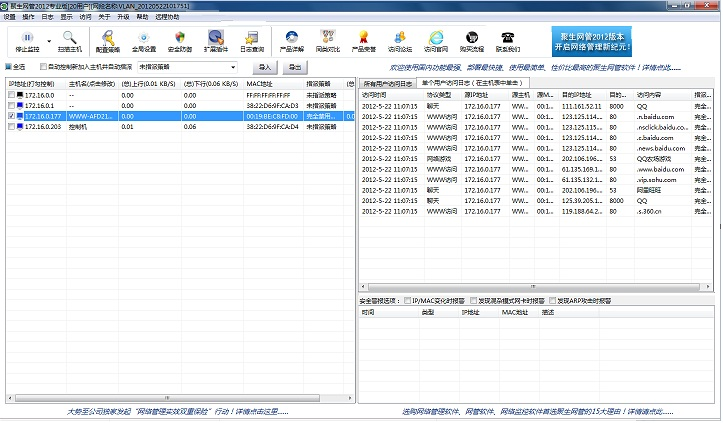Open 扩展插件 (plugins) toolbar icon
The height and width of the screenshot is (423, 723).
[215, 42]
